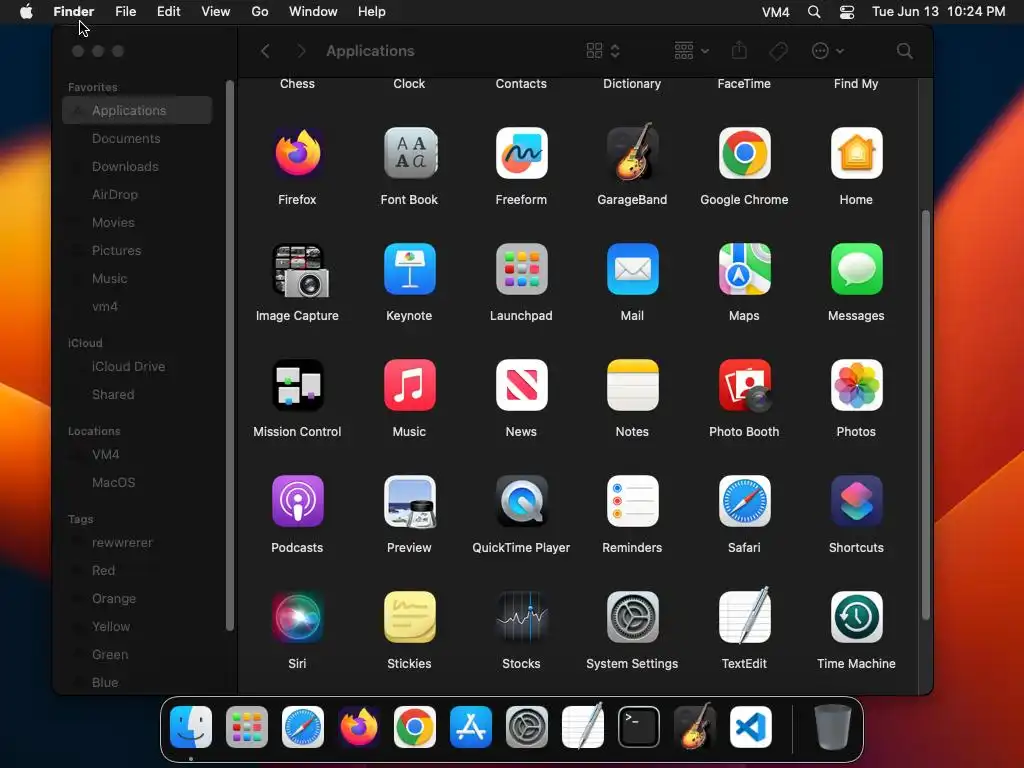Screen dimensions: 1024x768
Task: Open Spotlight search in the menu bar
Action: pyautogui.click(x=814, y=12)
